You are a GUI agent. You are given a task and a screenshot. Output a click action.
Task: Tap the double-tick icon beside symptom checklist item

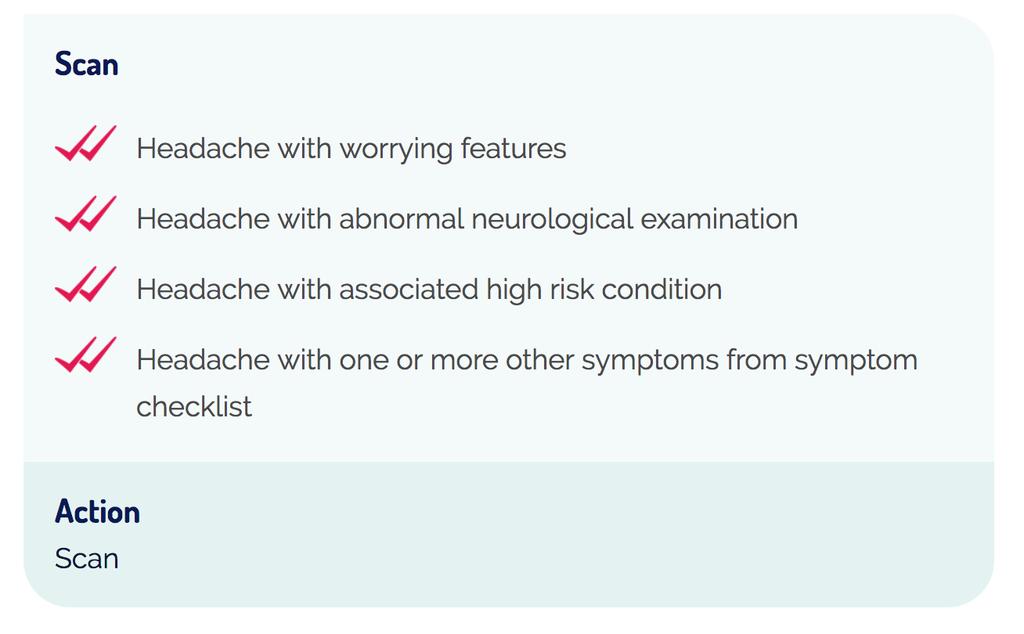pos(86,355)
